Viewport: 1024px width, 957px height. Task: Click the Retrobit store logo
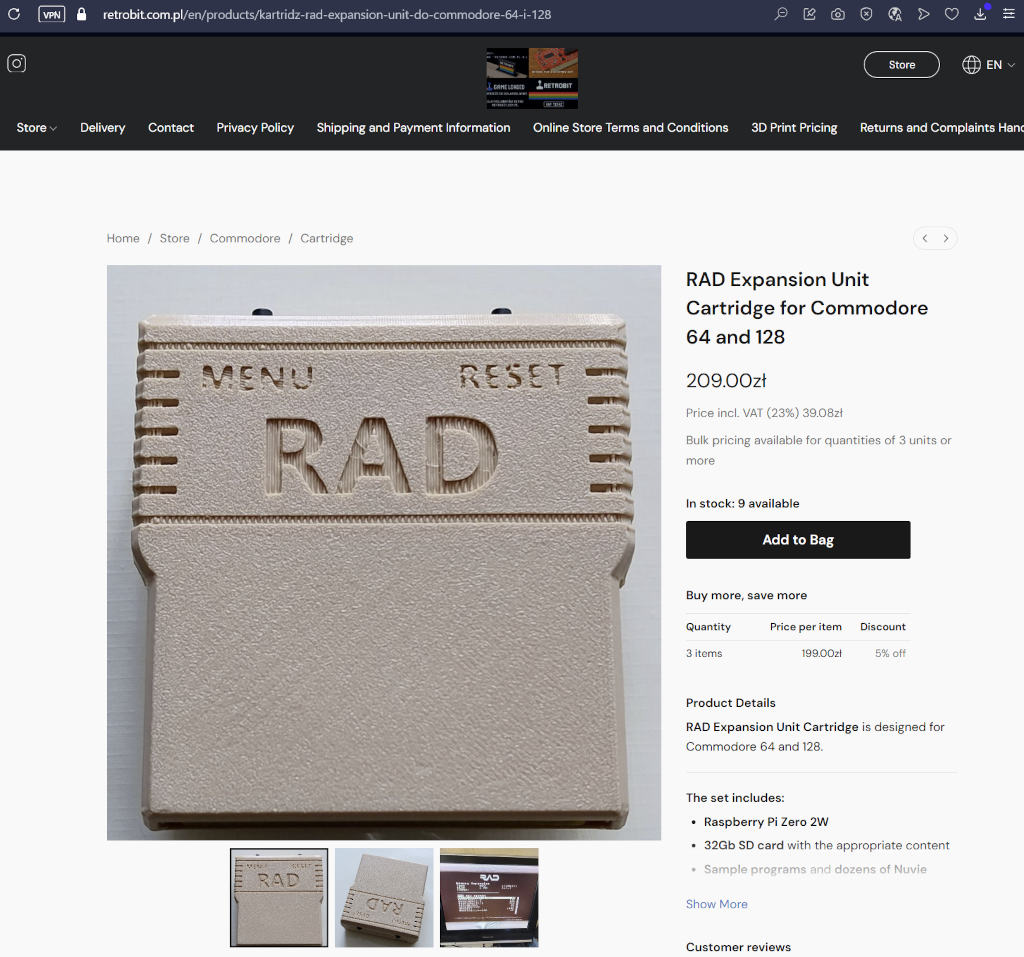coord(532,78)
